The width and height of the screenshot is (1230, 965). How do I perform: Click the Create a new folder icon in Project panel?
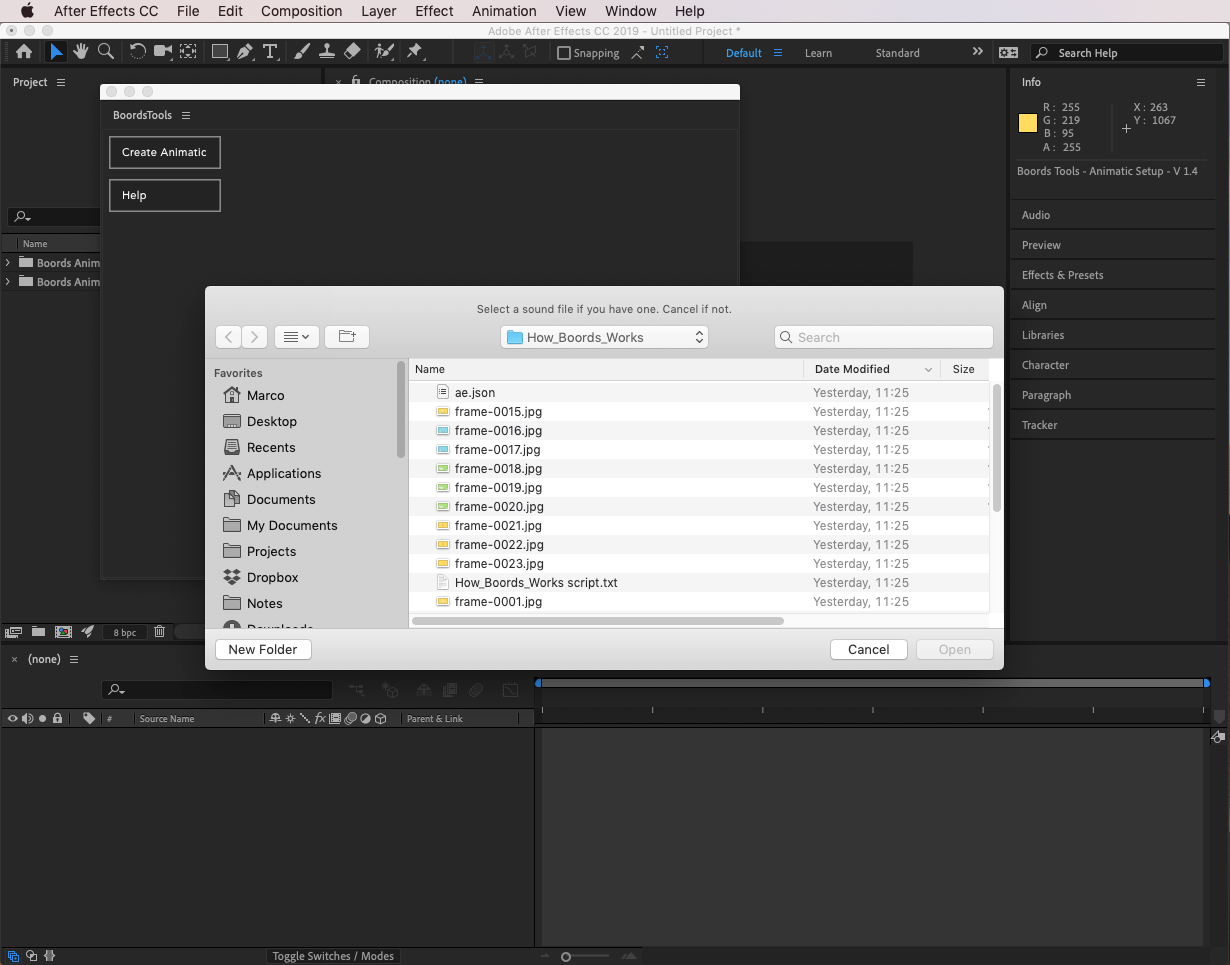[x=38, y=632]
